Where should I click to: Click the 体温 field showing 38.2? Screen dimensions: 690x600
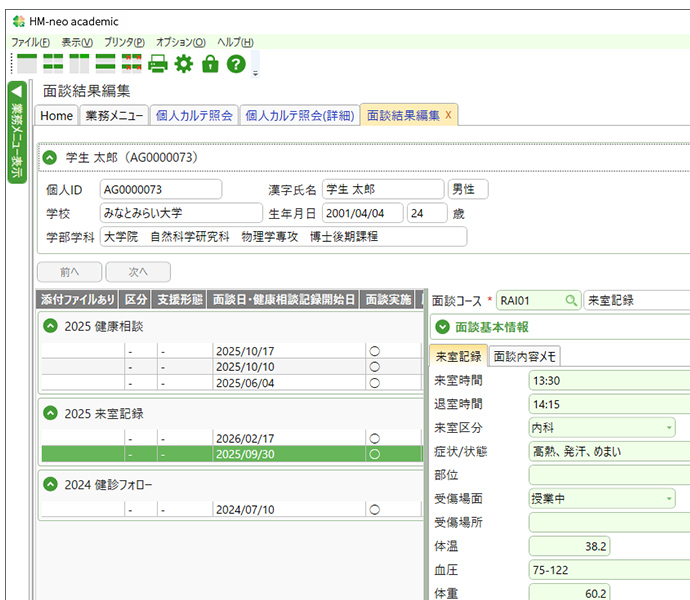pos(570,546)
